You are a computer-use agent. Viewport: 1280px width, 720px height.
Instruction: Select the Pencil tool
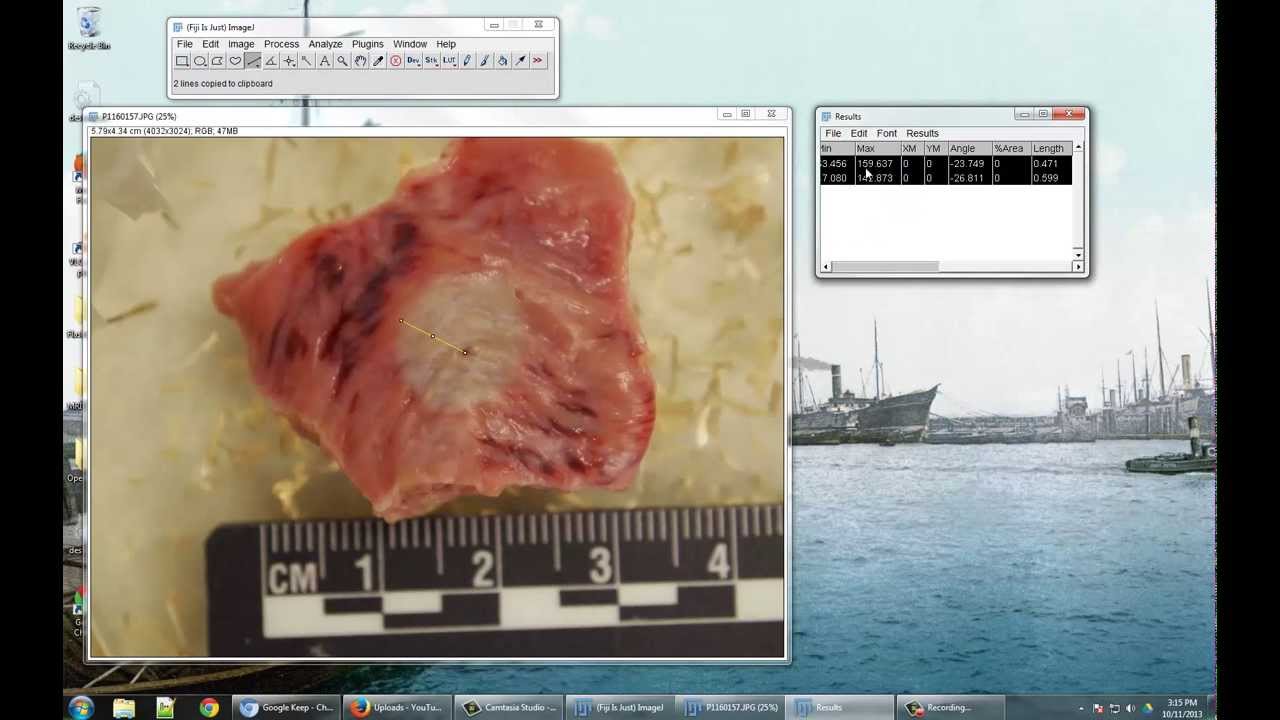tap(467, 61)
